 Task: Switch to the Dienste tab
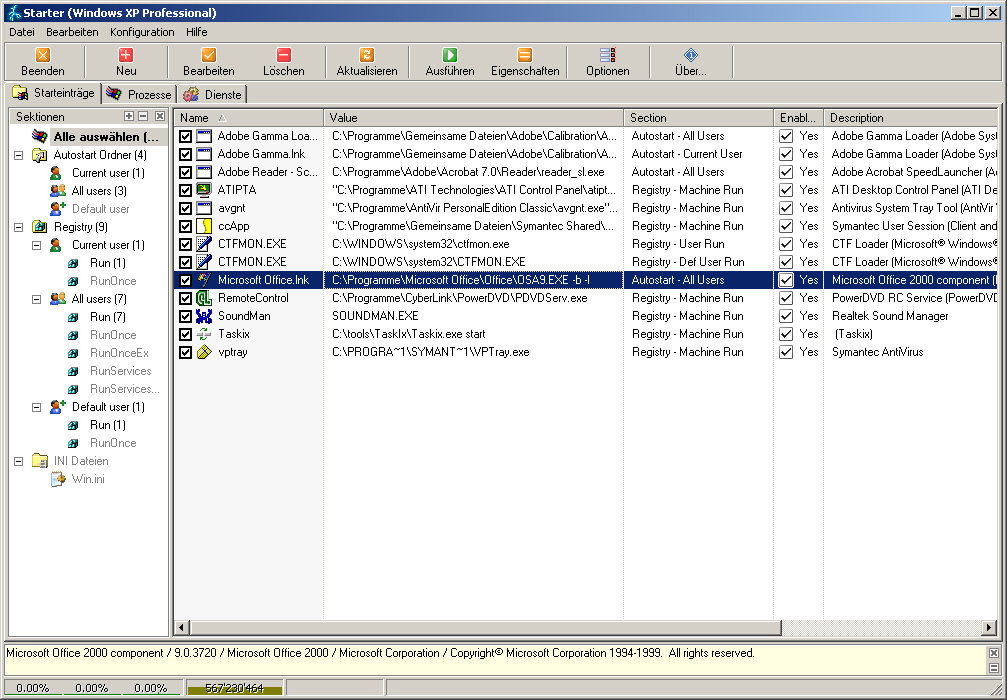coord(213,94)
